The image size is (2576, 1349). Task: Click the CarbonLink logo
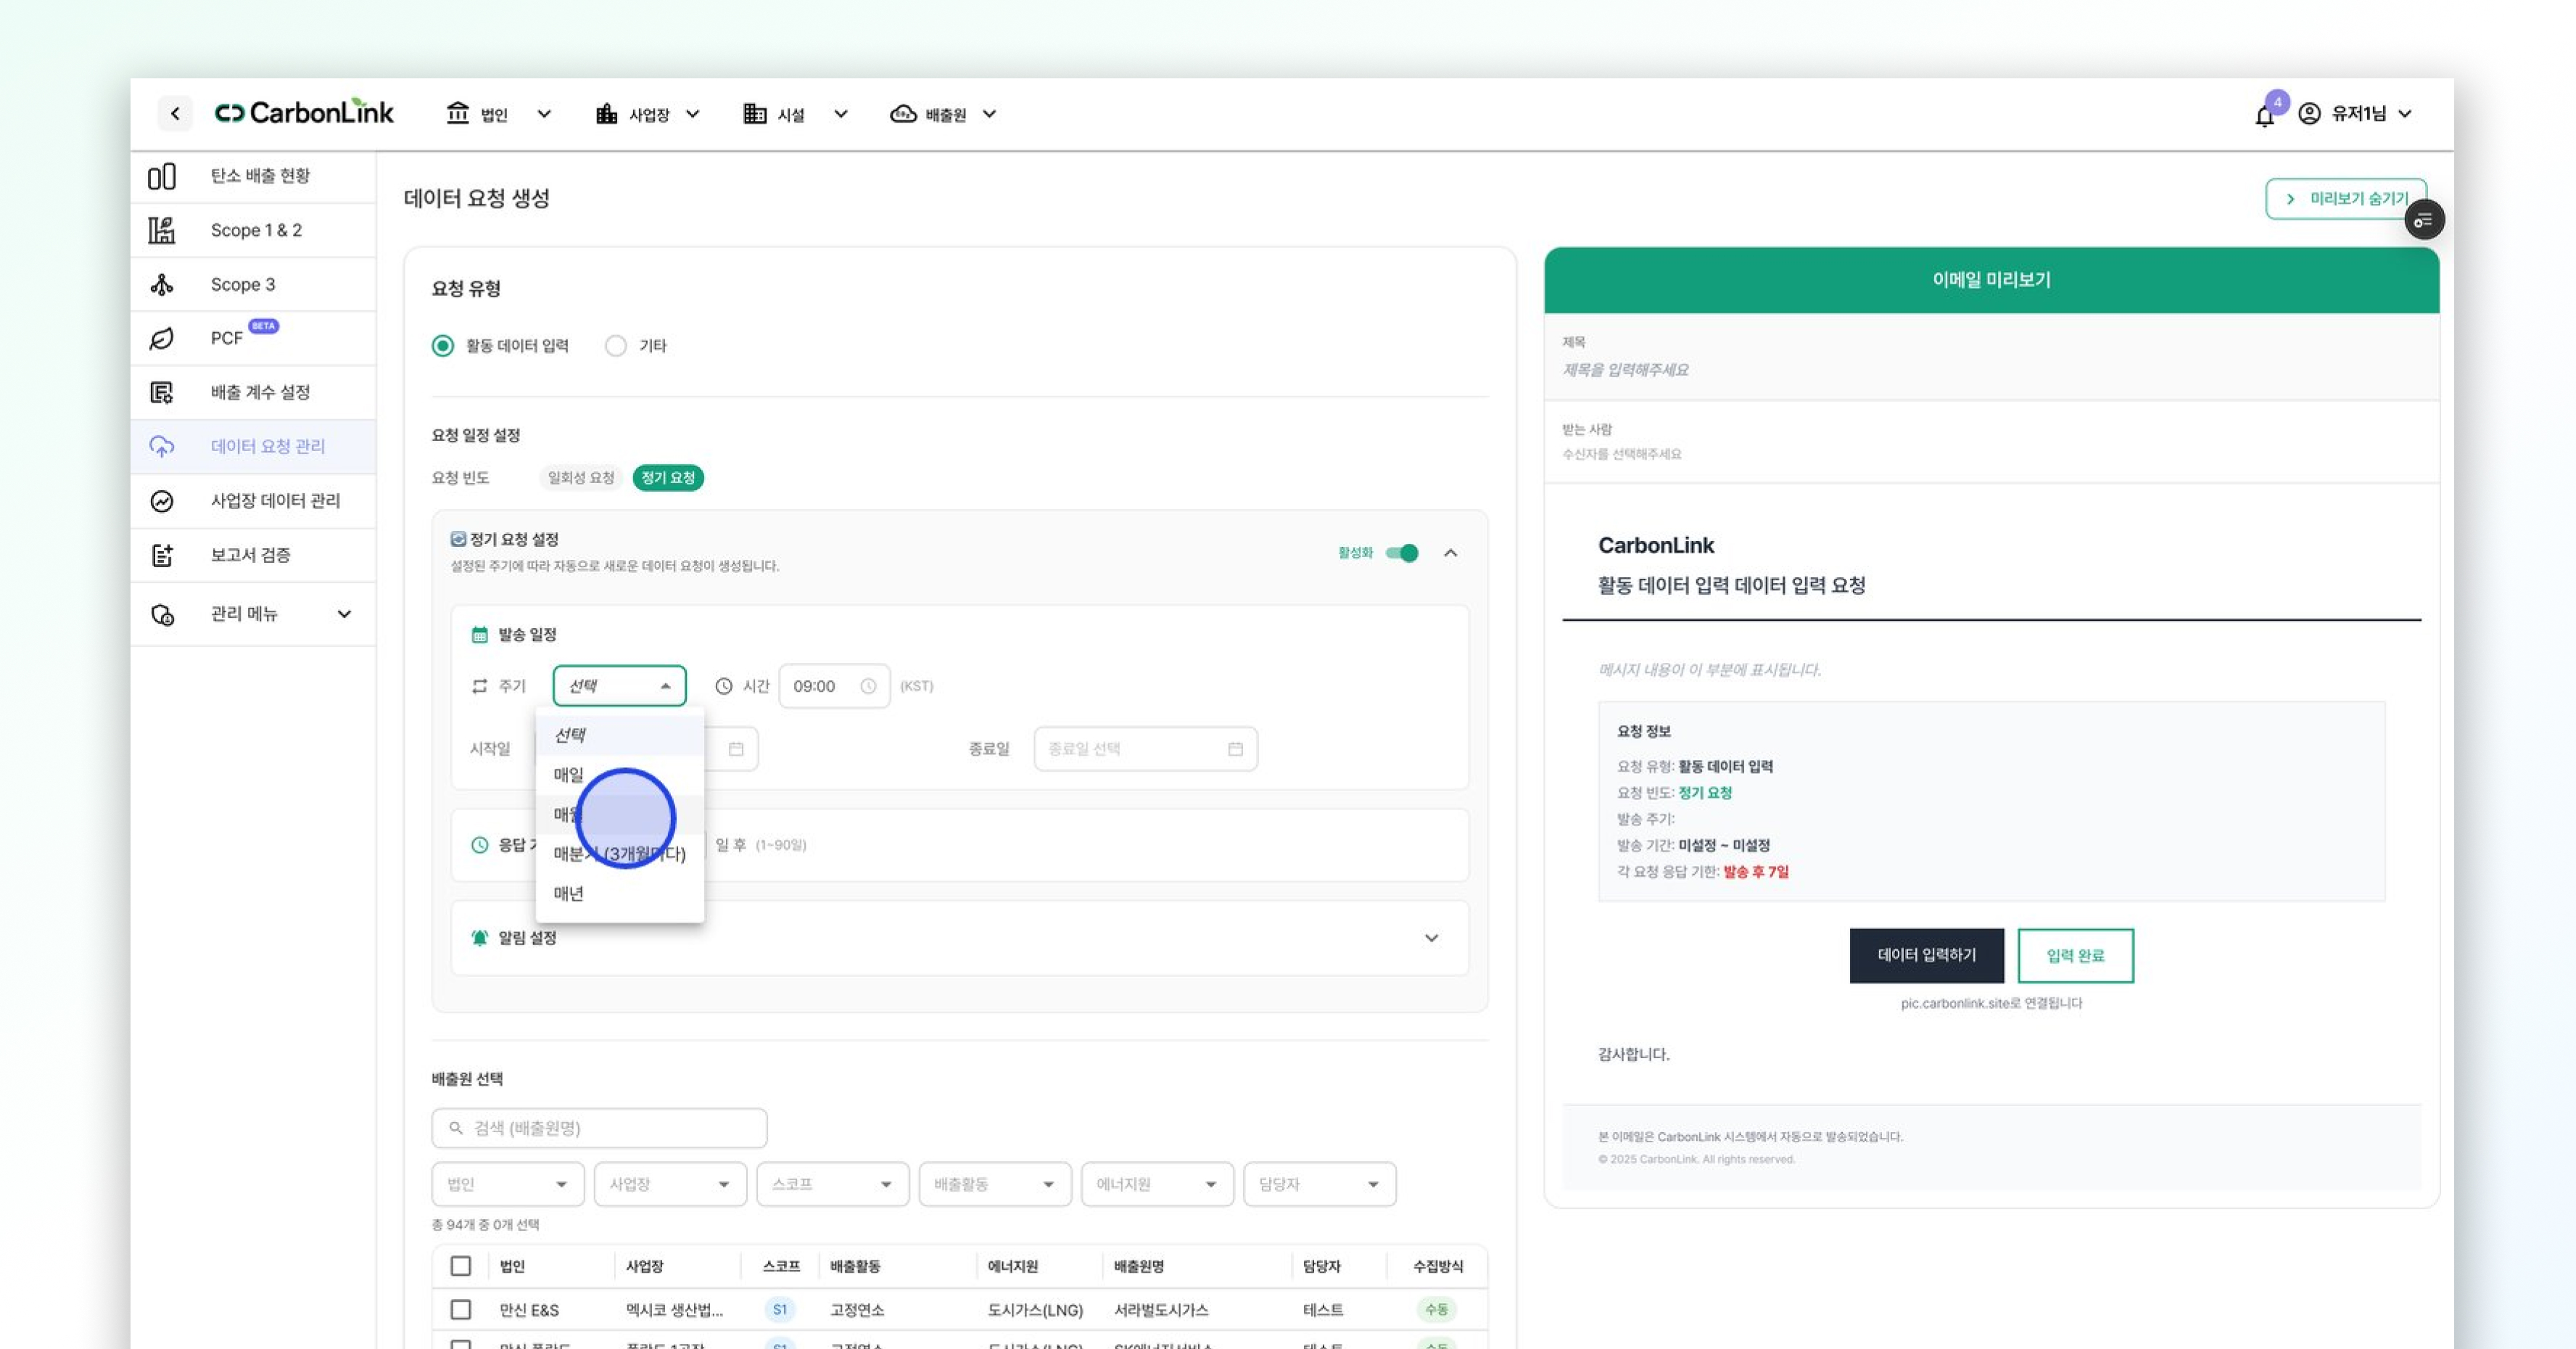[x=304, y=113]
